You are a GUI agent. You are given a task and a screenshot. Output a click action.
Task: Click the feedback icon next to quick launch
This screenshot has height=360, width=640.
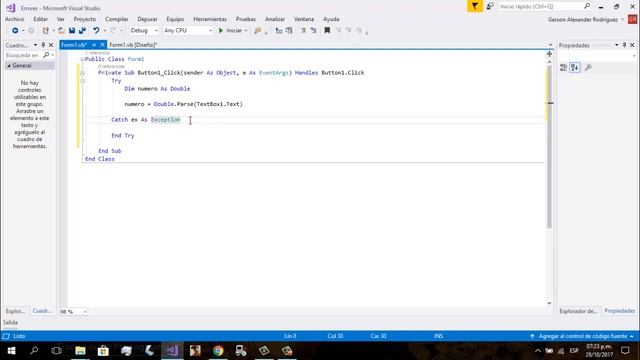click(x=490, y=6)
